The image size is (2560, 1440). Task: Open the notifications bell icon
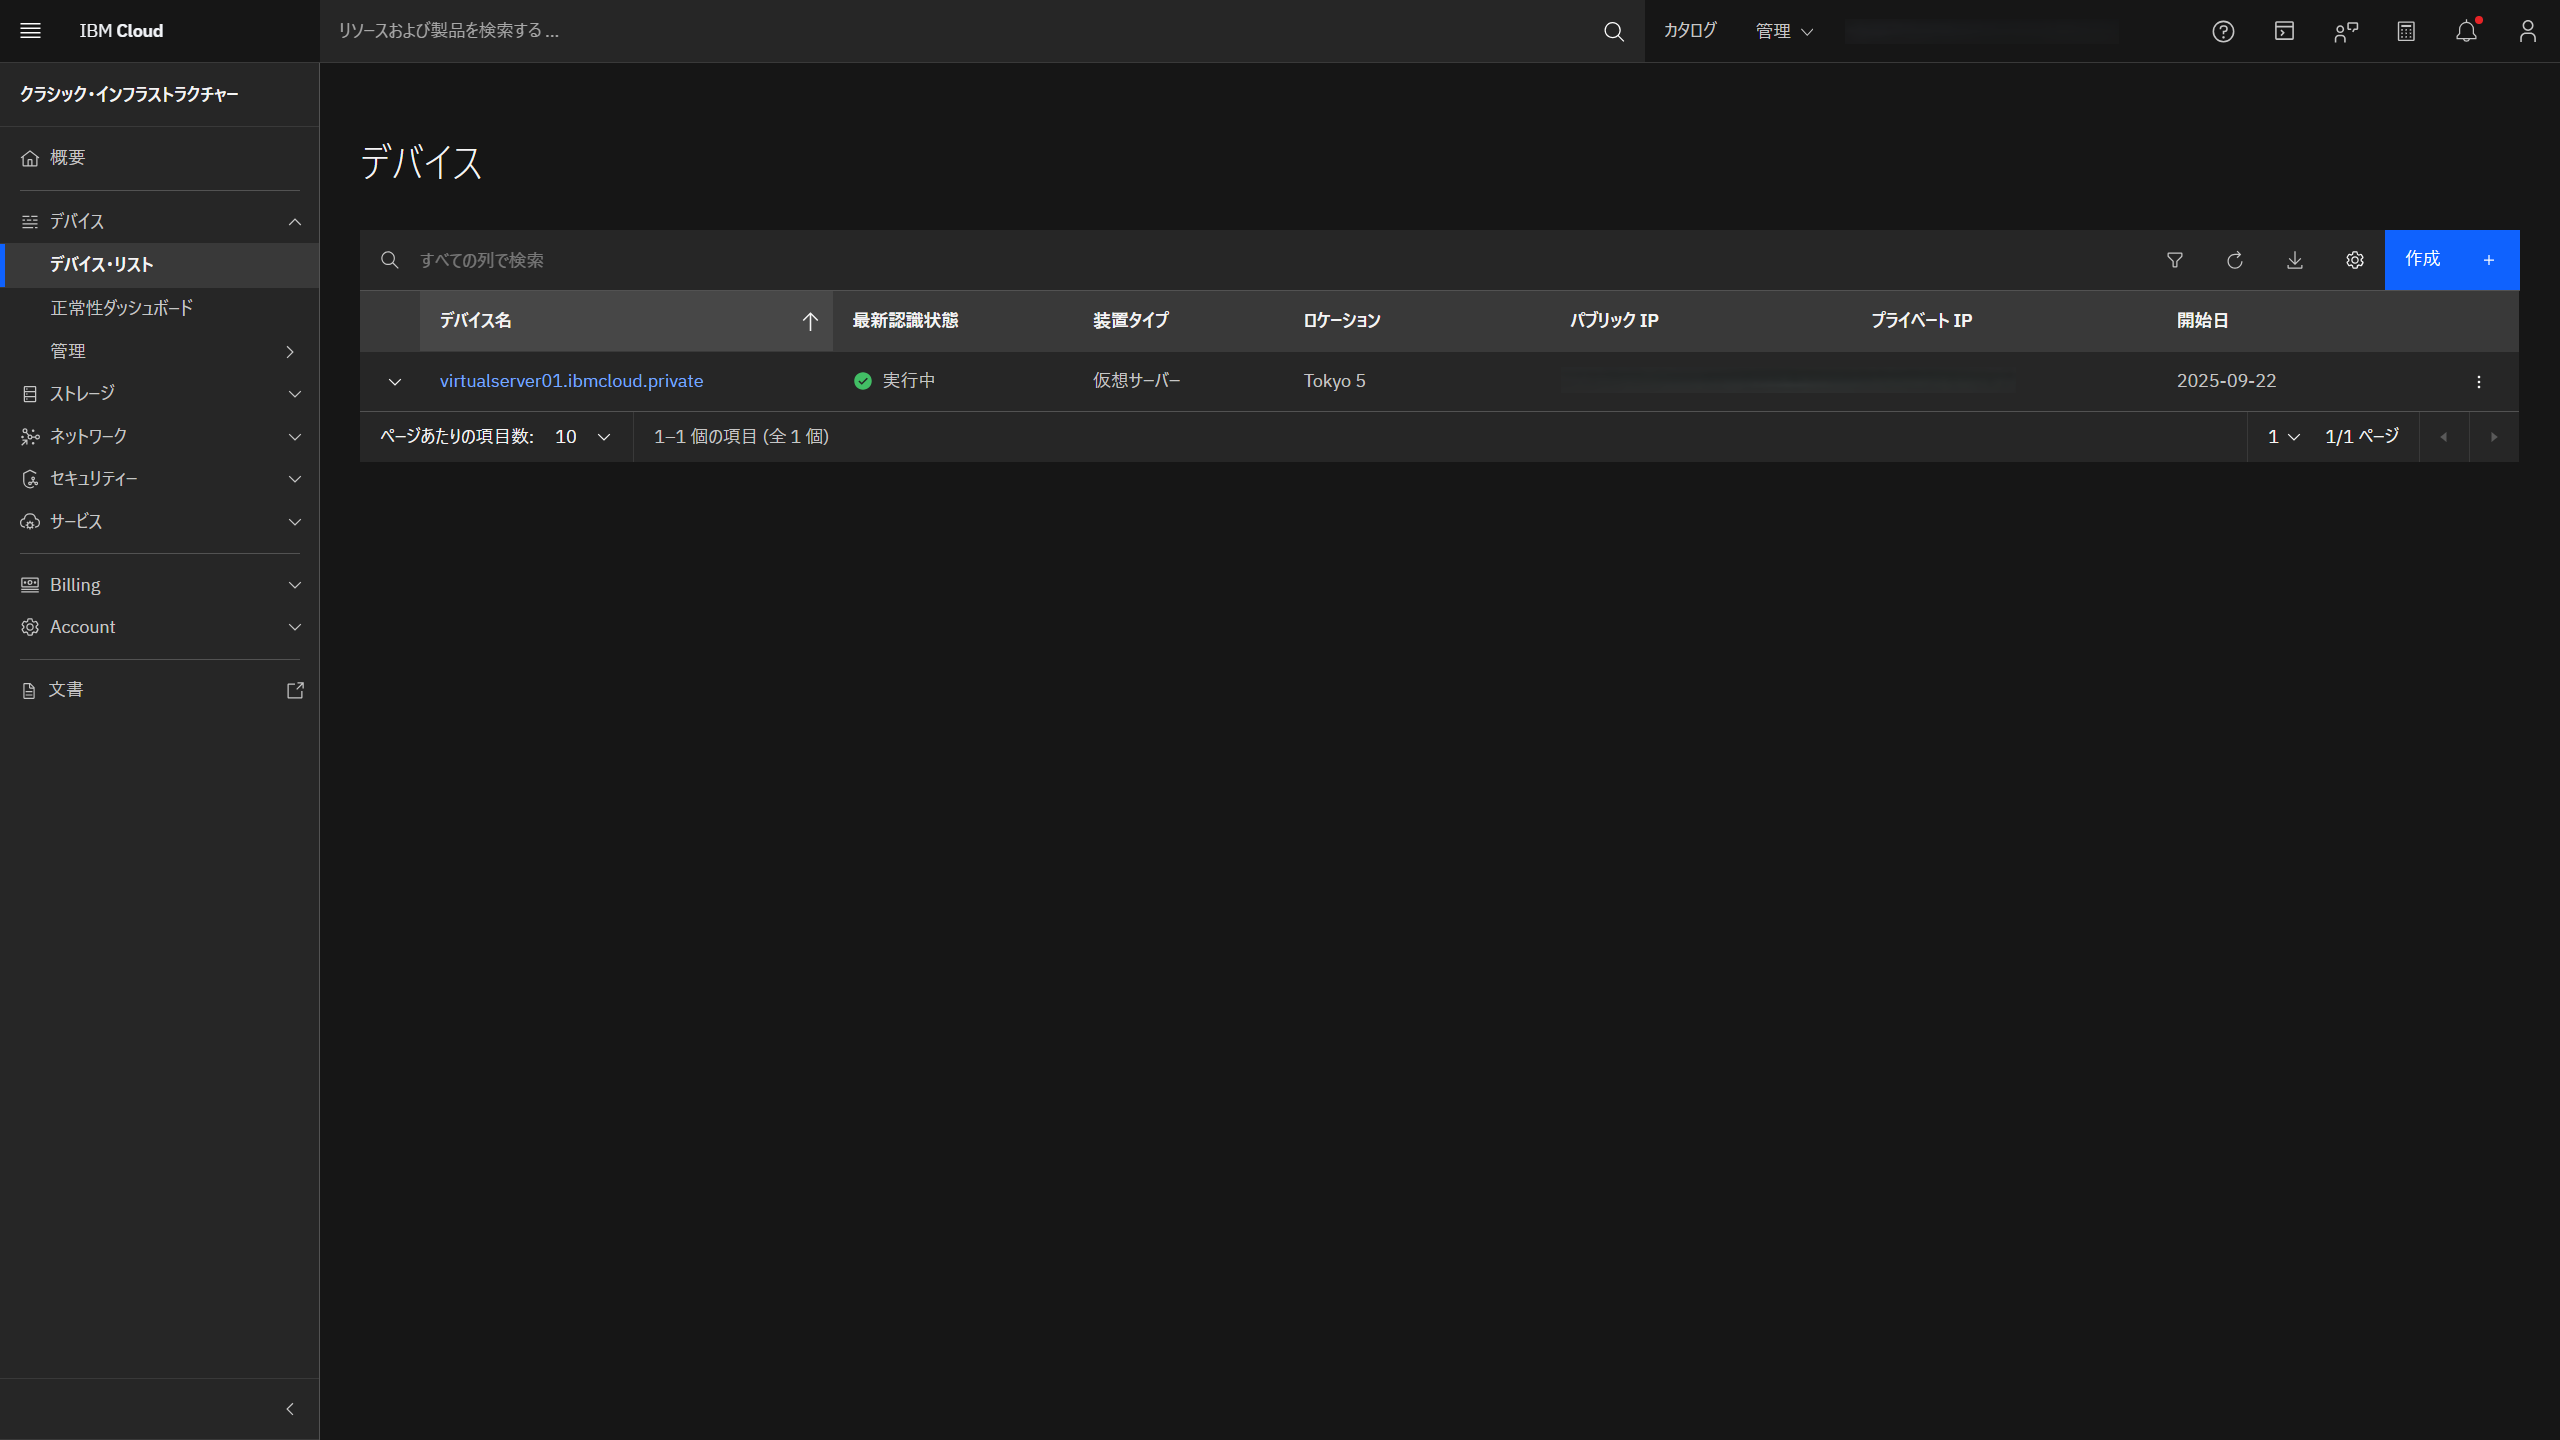pyautogui.click(x=2466, y=31)
